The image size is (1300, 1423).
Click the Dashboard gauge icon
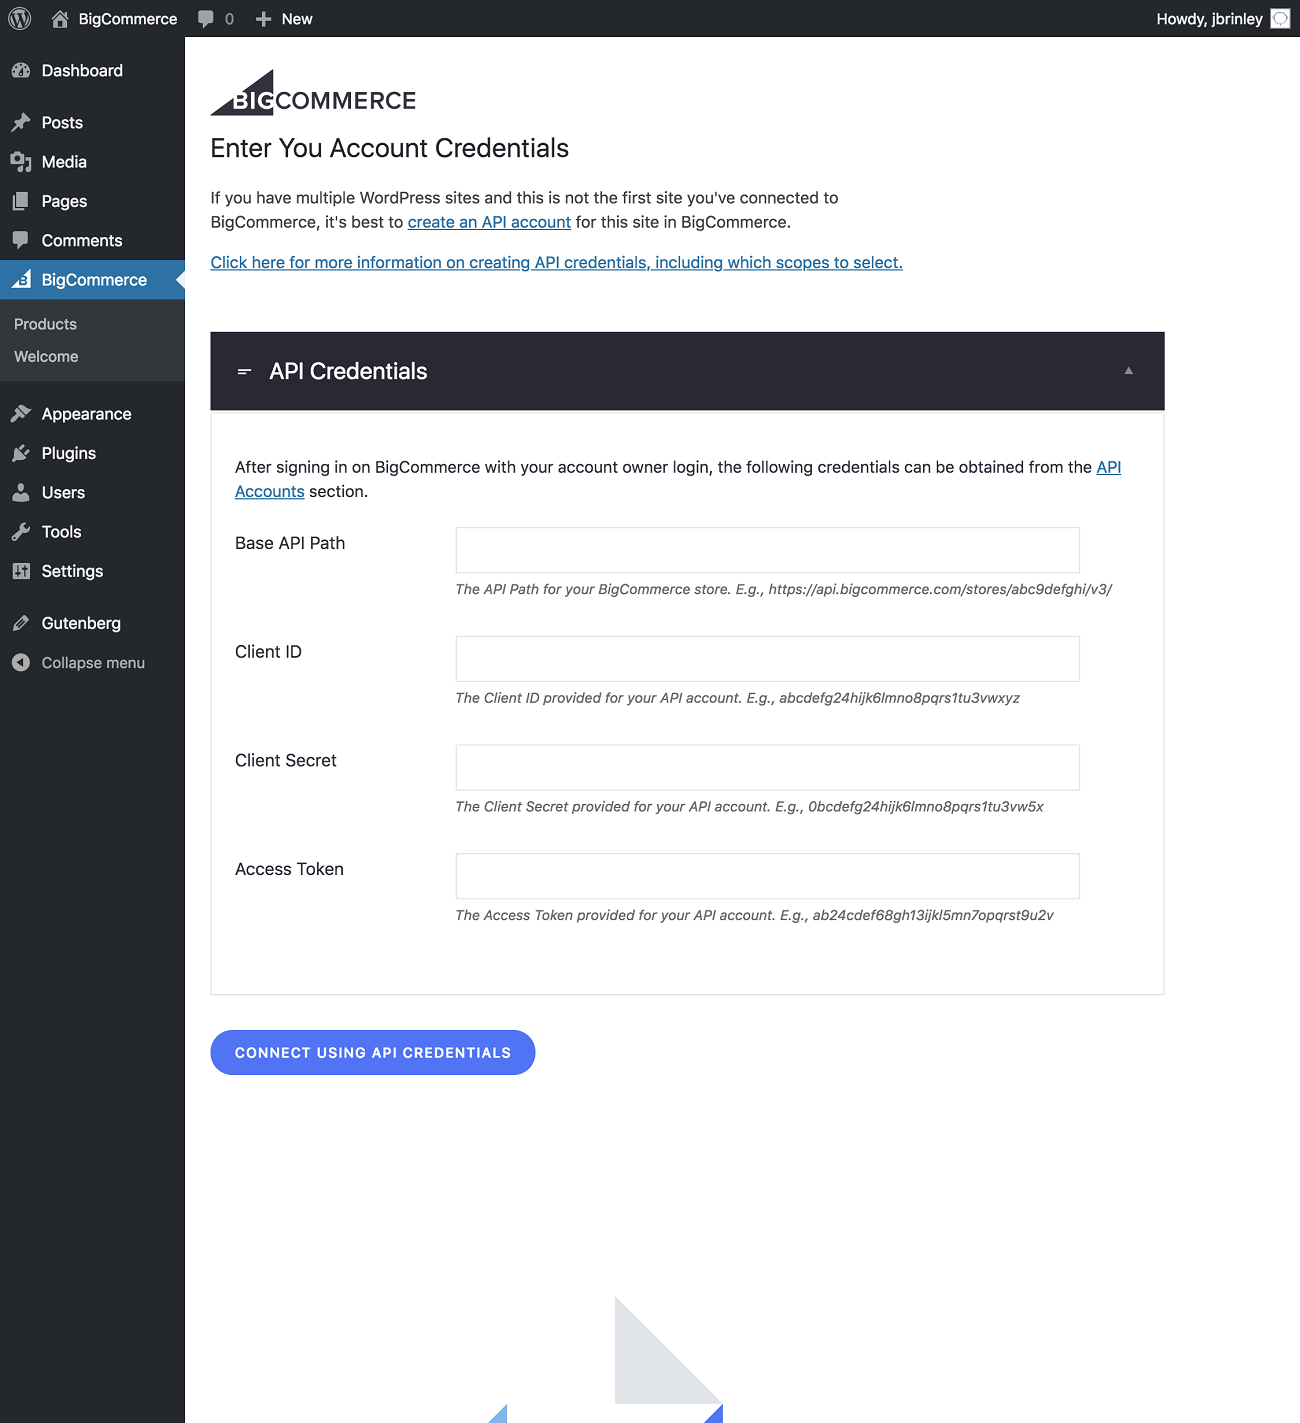tap(21, 71)
